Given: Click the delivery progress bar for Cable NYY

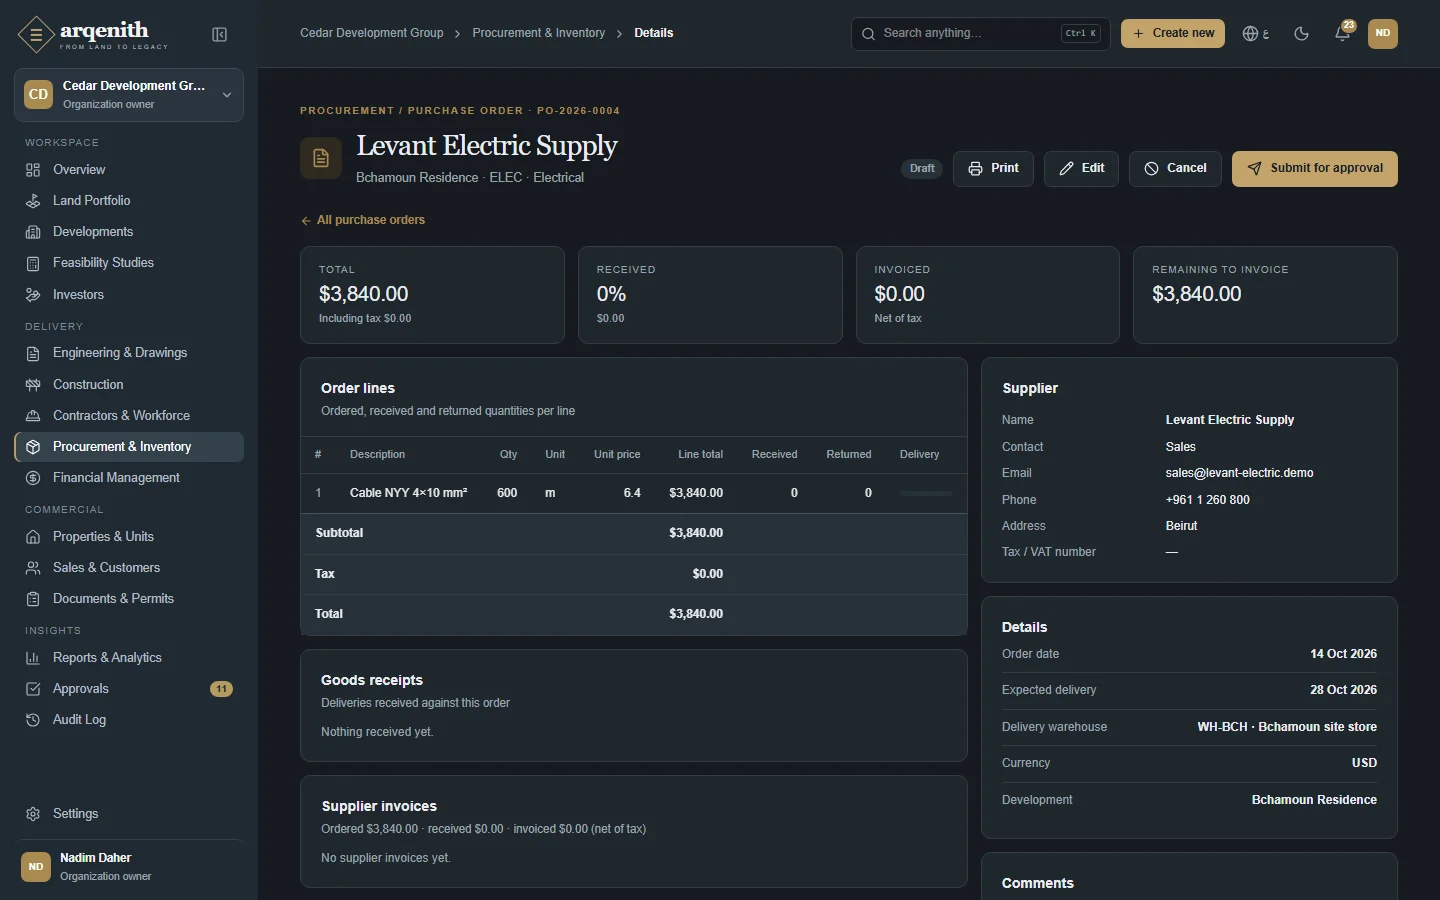Looking at the screenshot, I should coord(926,493).
